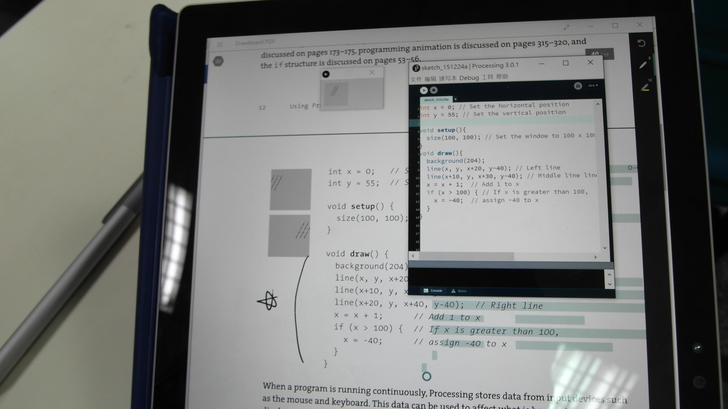Viewport: 728px width, 409px height.
Task: Click the 'x = x + 1;' line in editor
Action: point(473,184)
